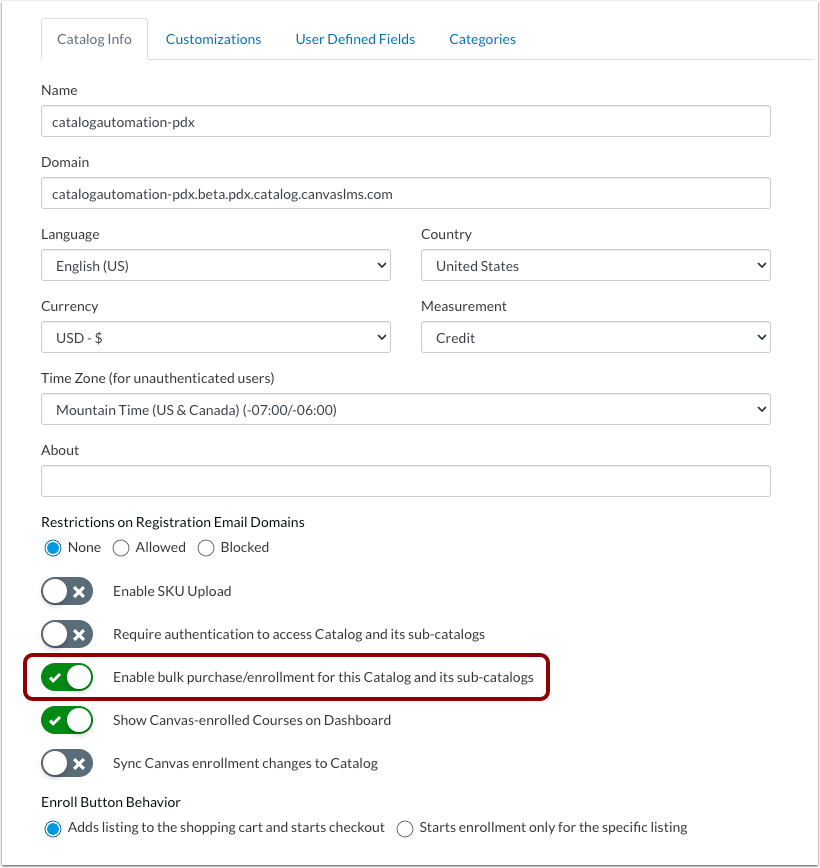Image resolution: width=820 pixels, height=868 pixels.
Task: Open the Language dropdown
Action: [216, 265]
